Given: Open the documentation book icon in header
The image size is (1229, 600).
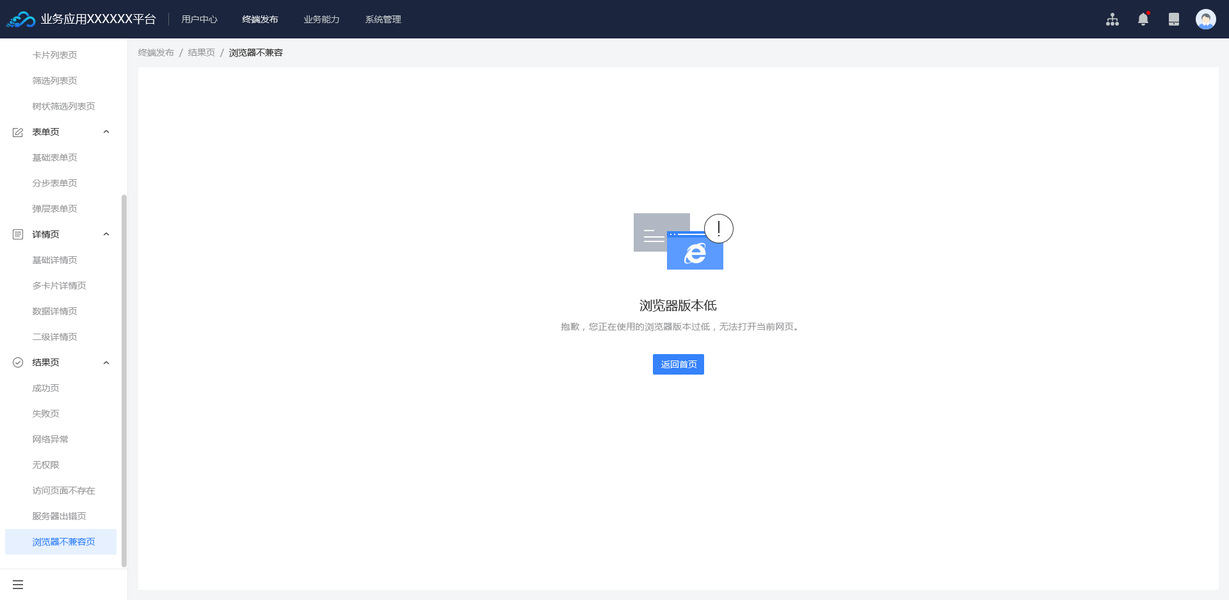Looking at the screenshot, I should tap(1174, 19).
